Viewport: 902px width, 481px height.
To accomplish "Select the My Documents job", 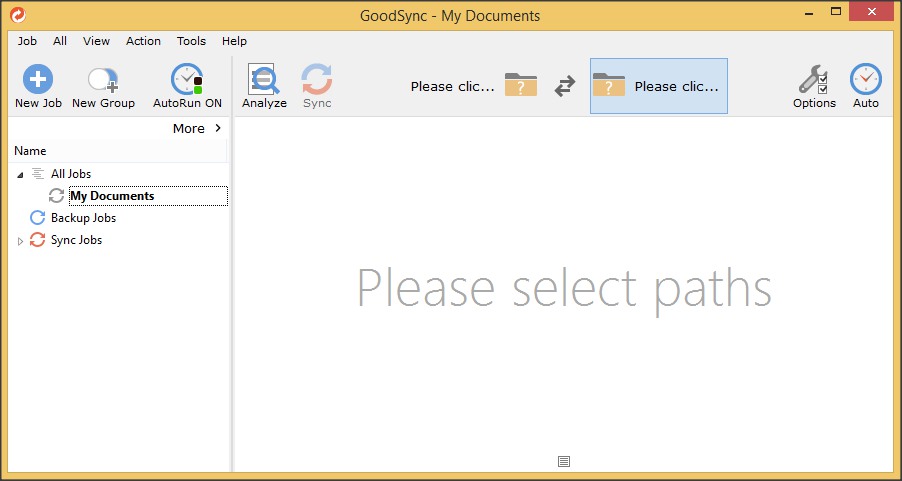I will [x=112, y=196].
